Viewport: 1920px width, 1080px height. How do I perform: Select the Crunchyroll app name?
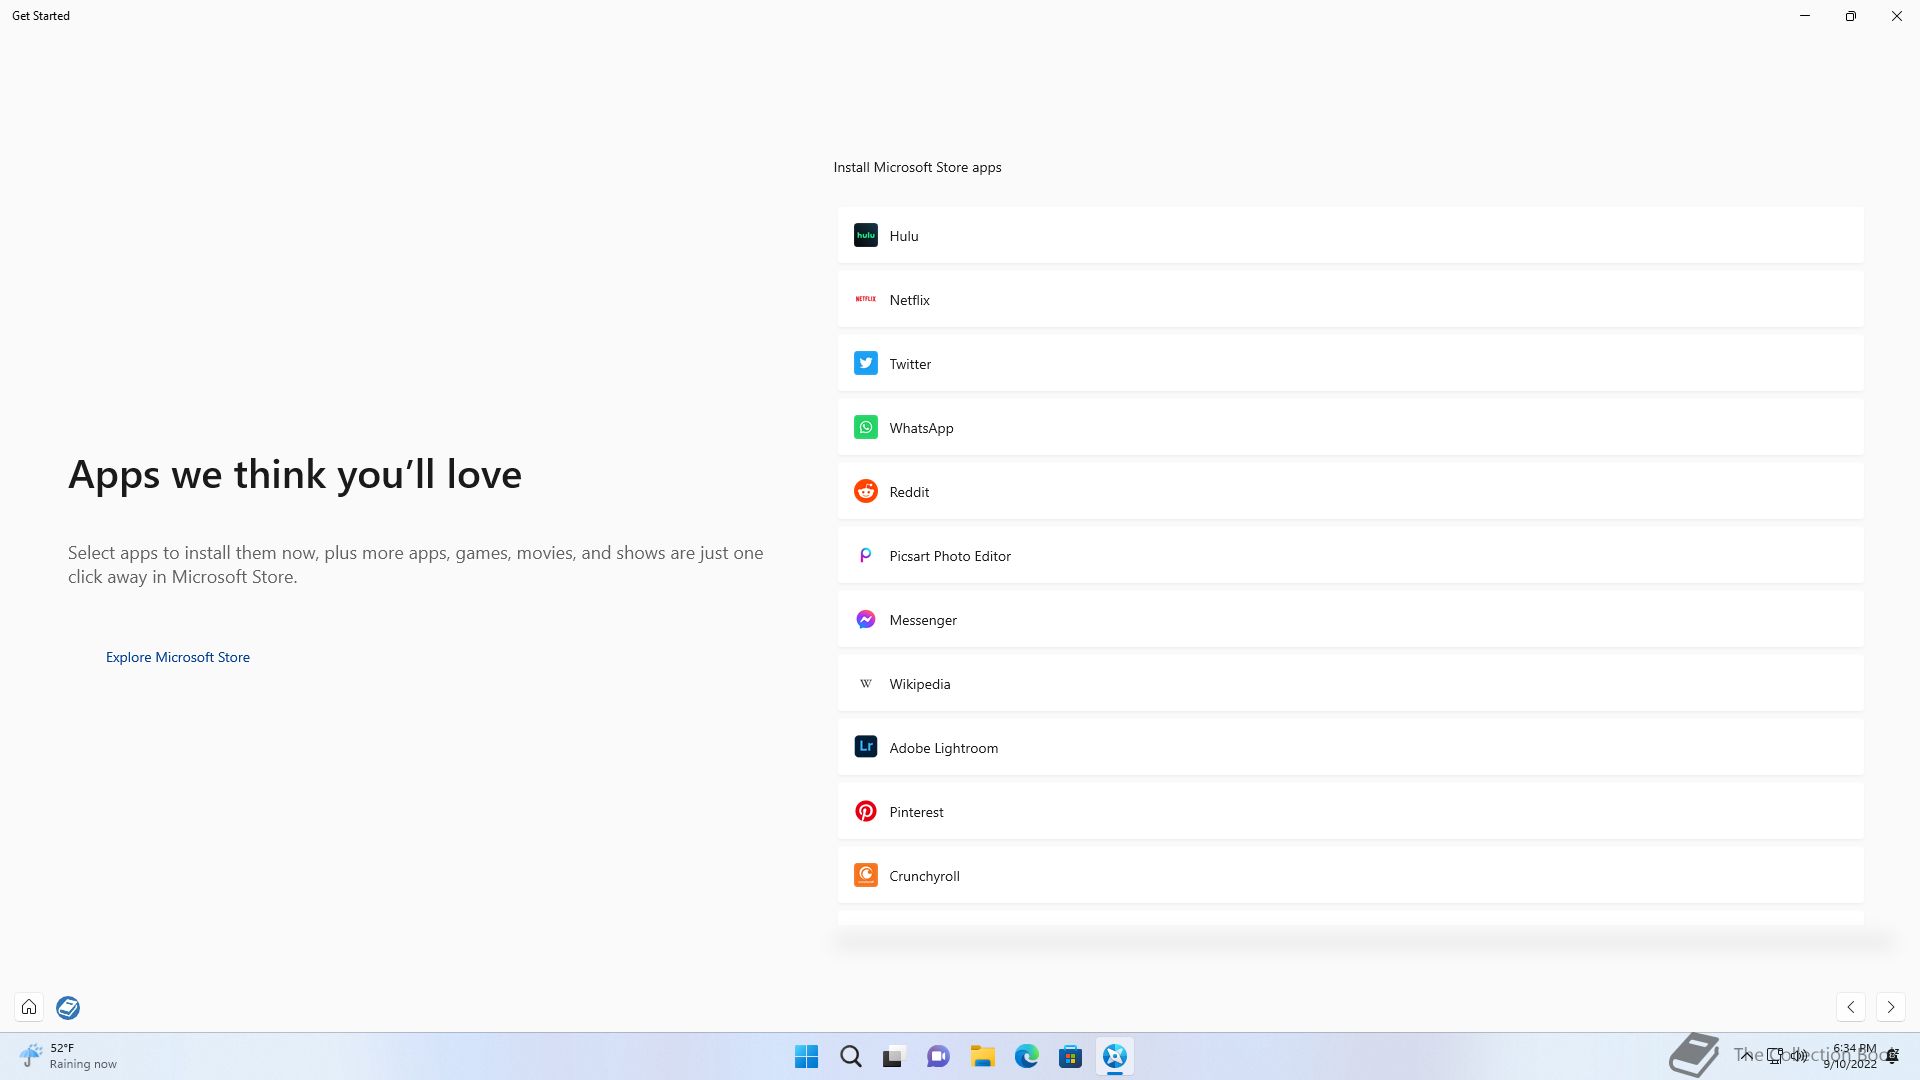point(924,876)
